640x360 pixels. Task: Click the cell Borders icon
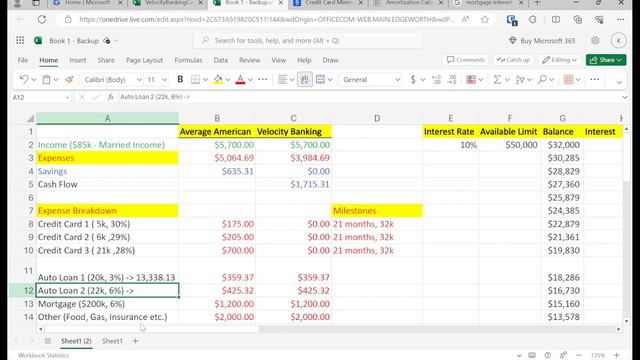[196, 80]
